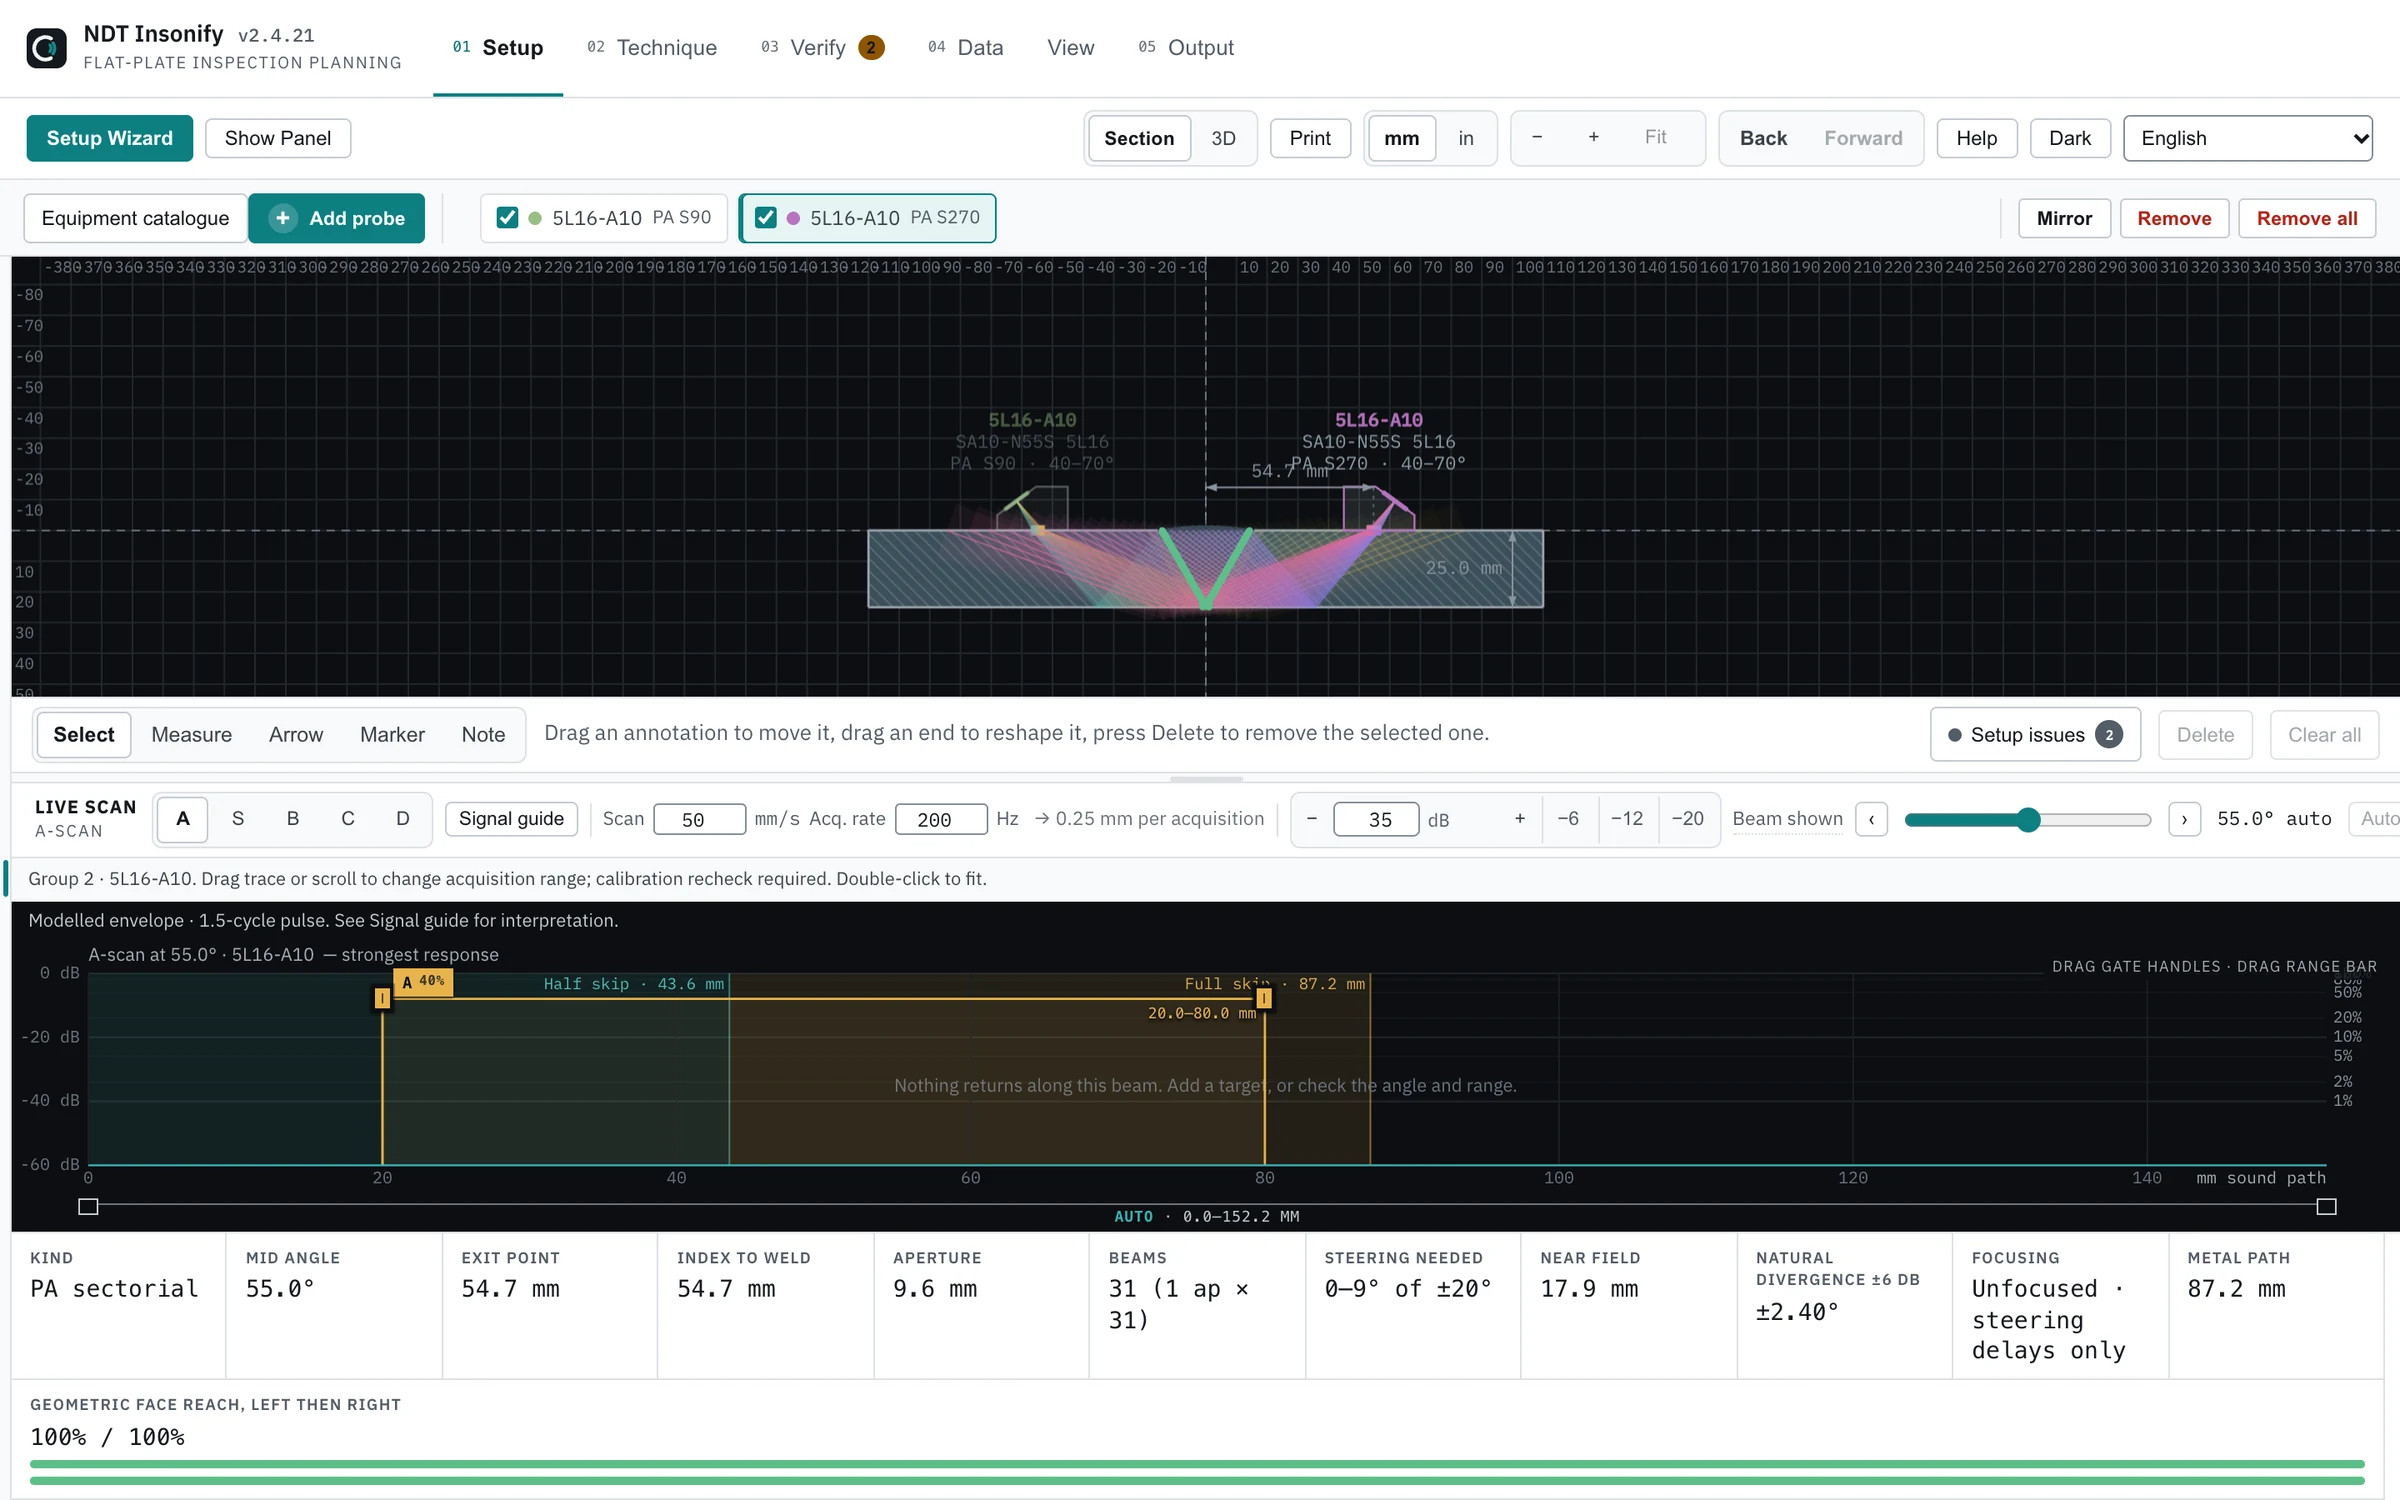Image resolution: width=2400 pixels, height=1500 pixels.
Task: Zoom in with the plus view button
Action: 1594,137
